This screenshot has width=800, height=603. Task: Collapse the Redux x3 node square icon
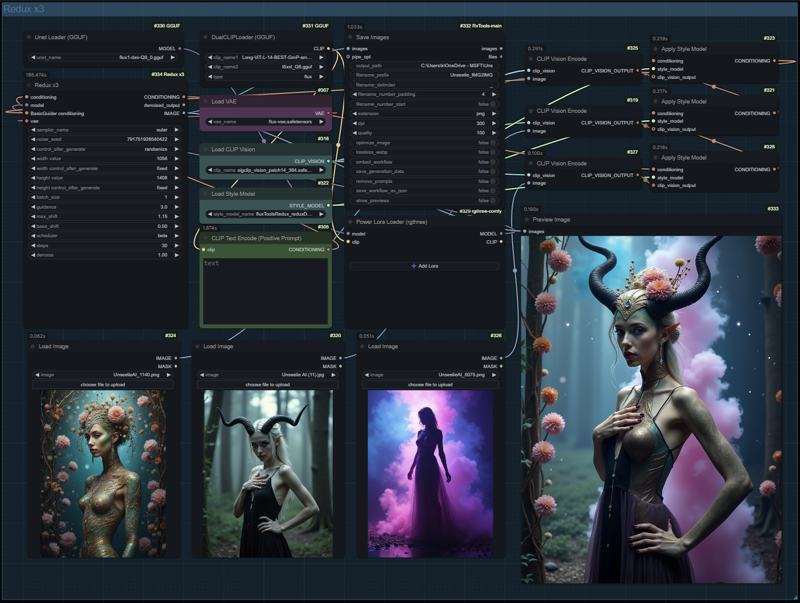pos(29,85)
